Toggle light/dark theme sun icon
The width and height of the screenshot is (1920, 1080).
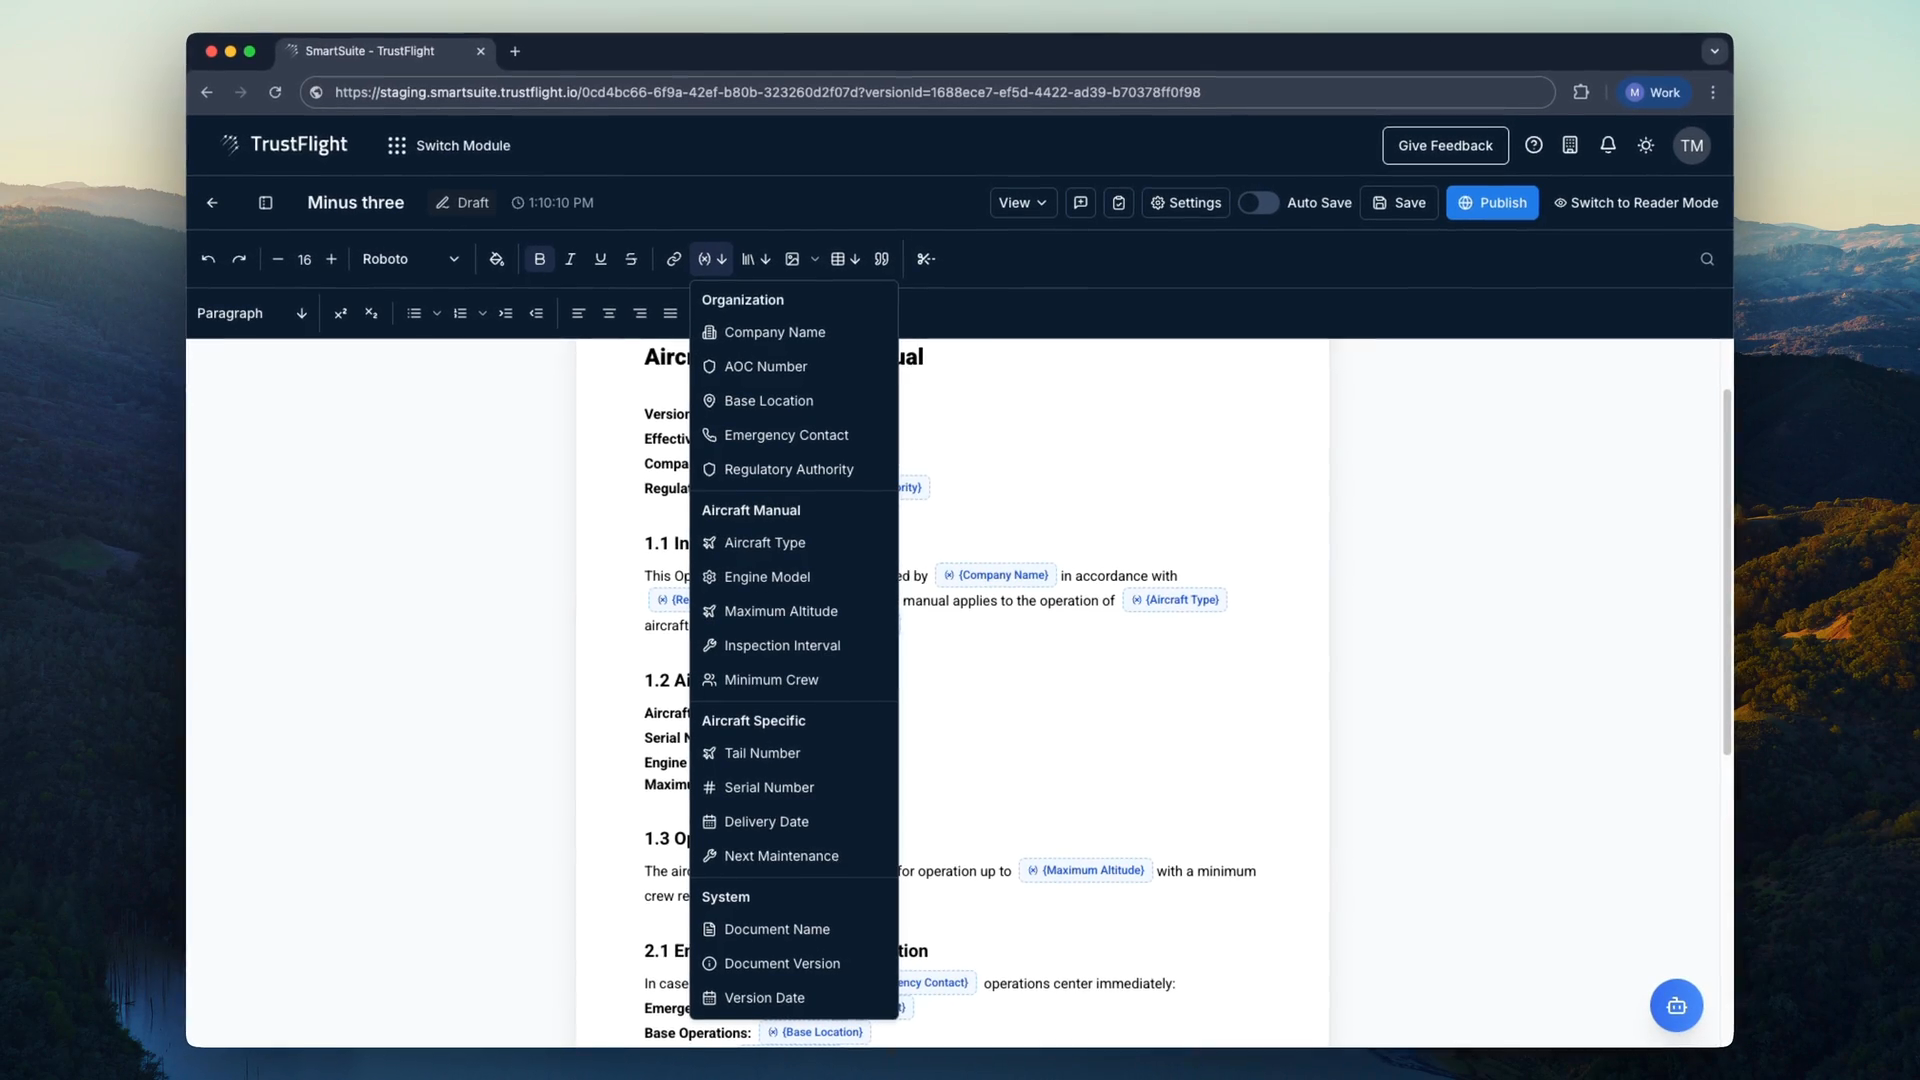pyautogui.click(x=1646, y=145)
